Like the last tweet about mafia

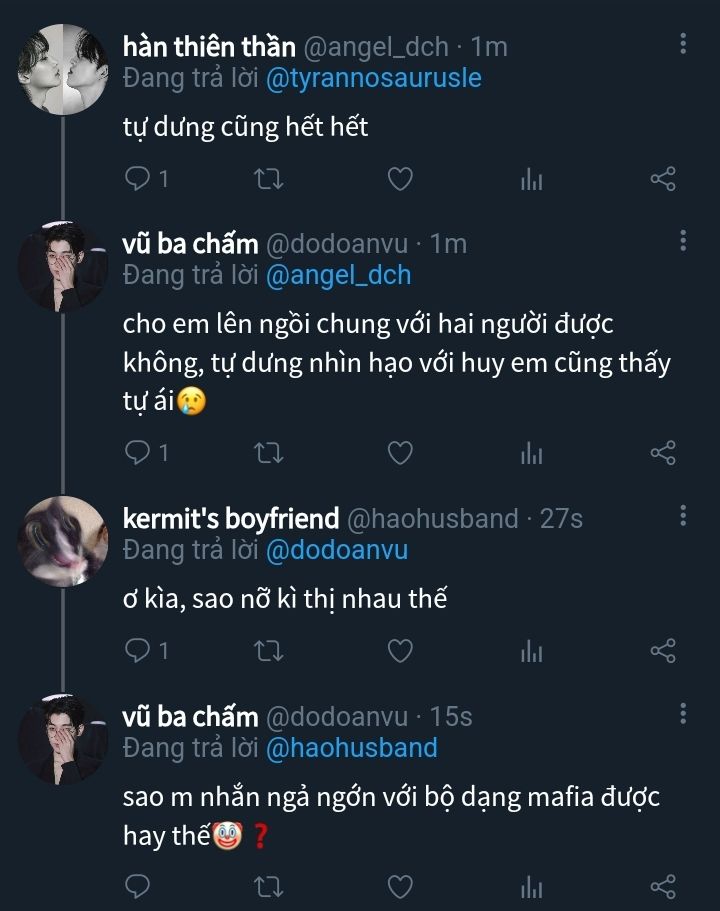[x=400, y=886]
